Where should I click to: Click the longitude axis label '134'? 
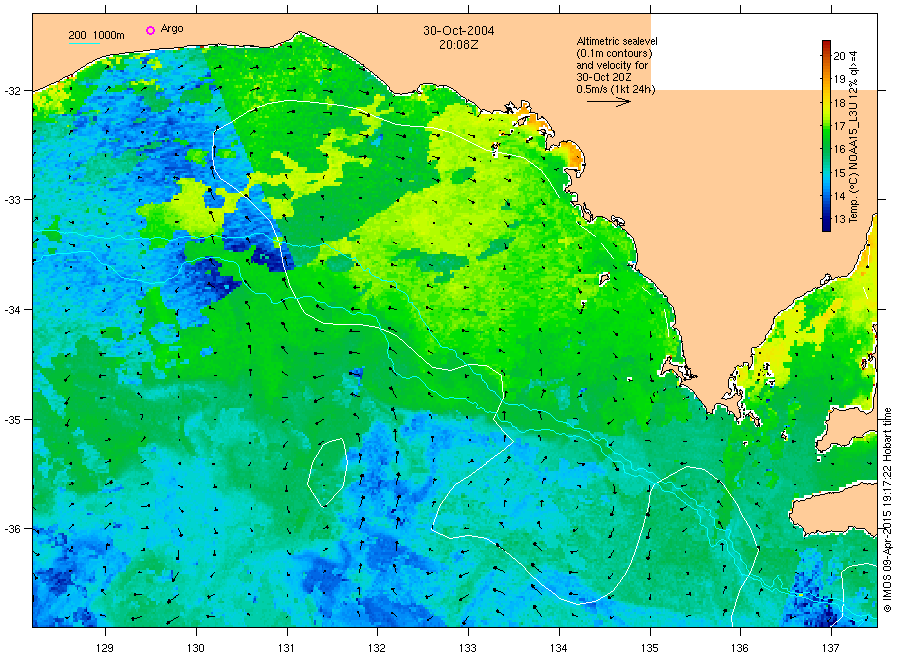(x=558, y=648)
